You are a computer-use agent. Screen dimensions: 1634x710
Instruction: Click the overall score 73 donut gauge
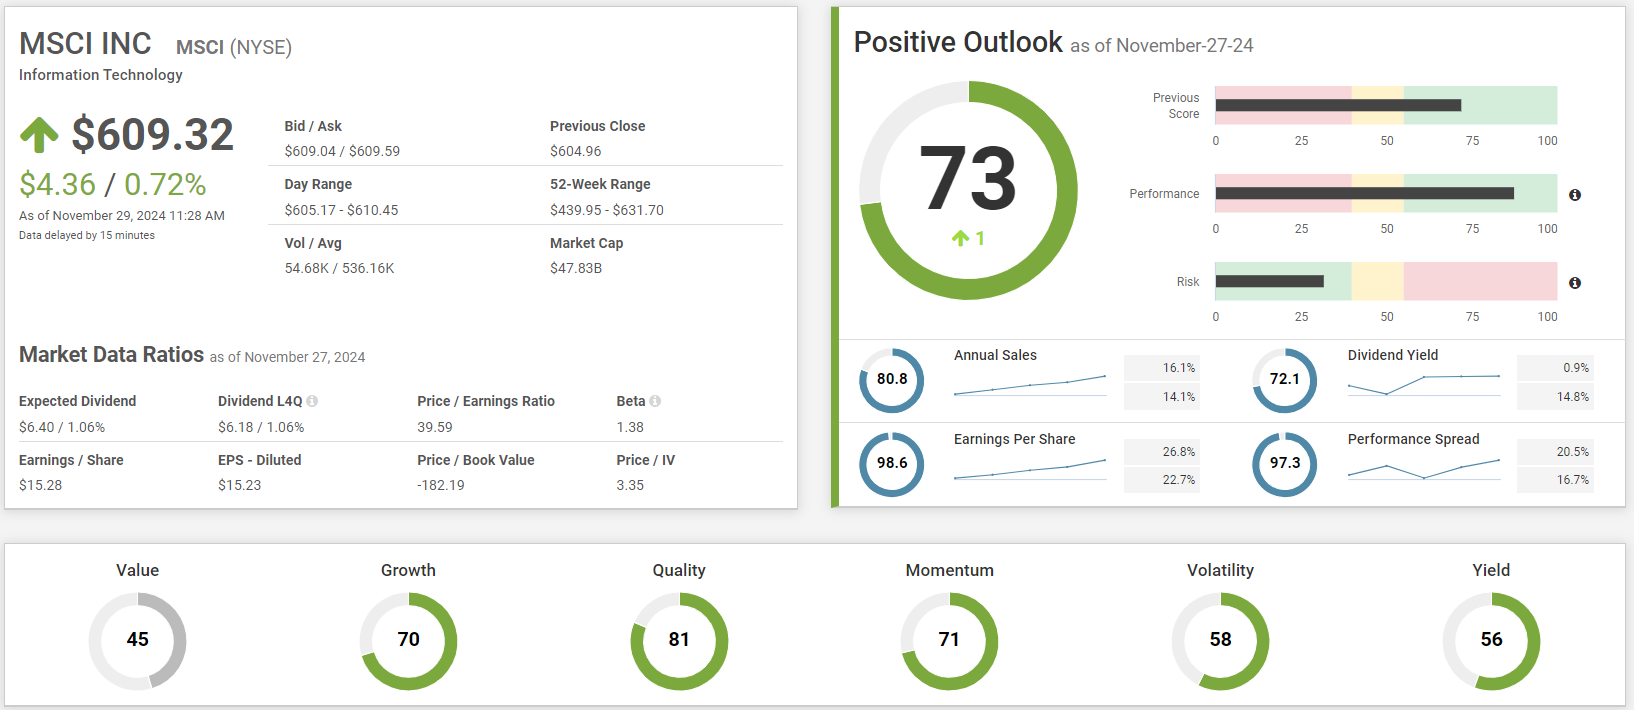pyautogui.click(x=968, y=190)
